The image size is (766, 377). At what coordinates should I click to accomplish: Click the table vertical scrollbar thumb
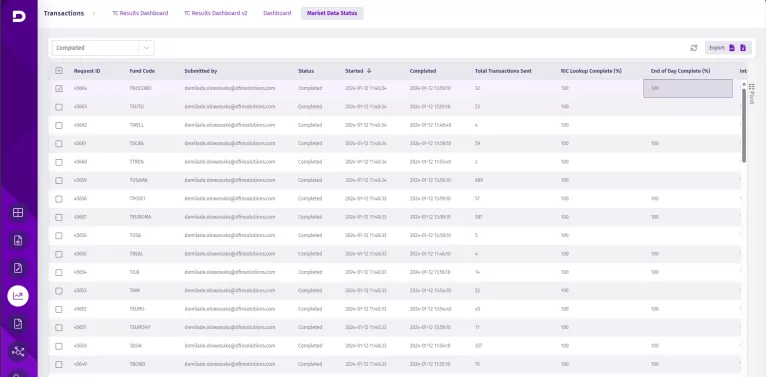click(744, 126)
